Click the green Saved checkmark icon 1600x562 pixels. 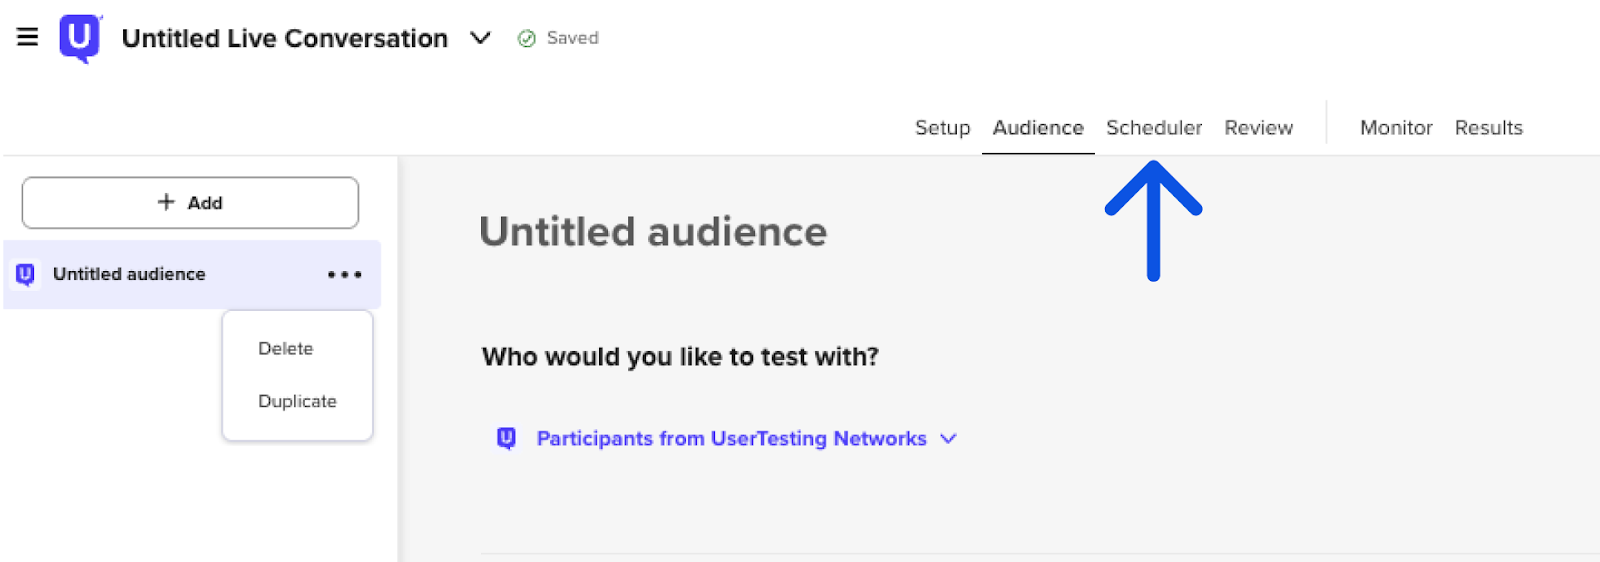point(526,39)
